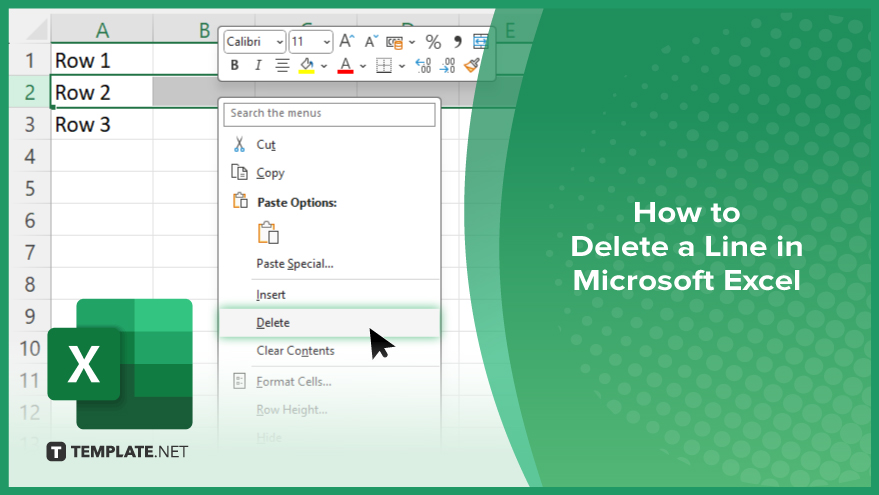Choose Copy from context menu
This screenshot has height=495, width=879.
pyautogui.click(x=330, y=173)
